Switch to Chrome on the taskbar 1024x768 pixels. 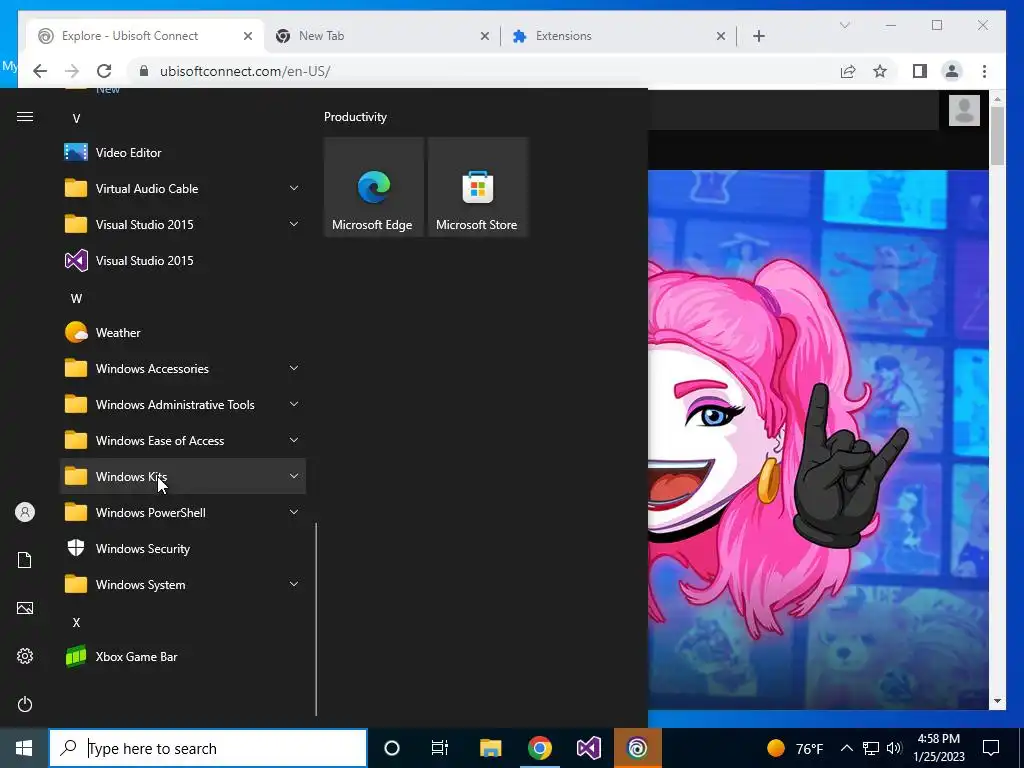(539, 748)
